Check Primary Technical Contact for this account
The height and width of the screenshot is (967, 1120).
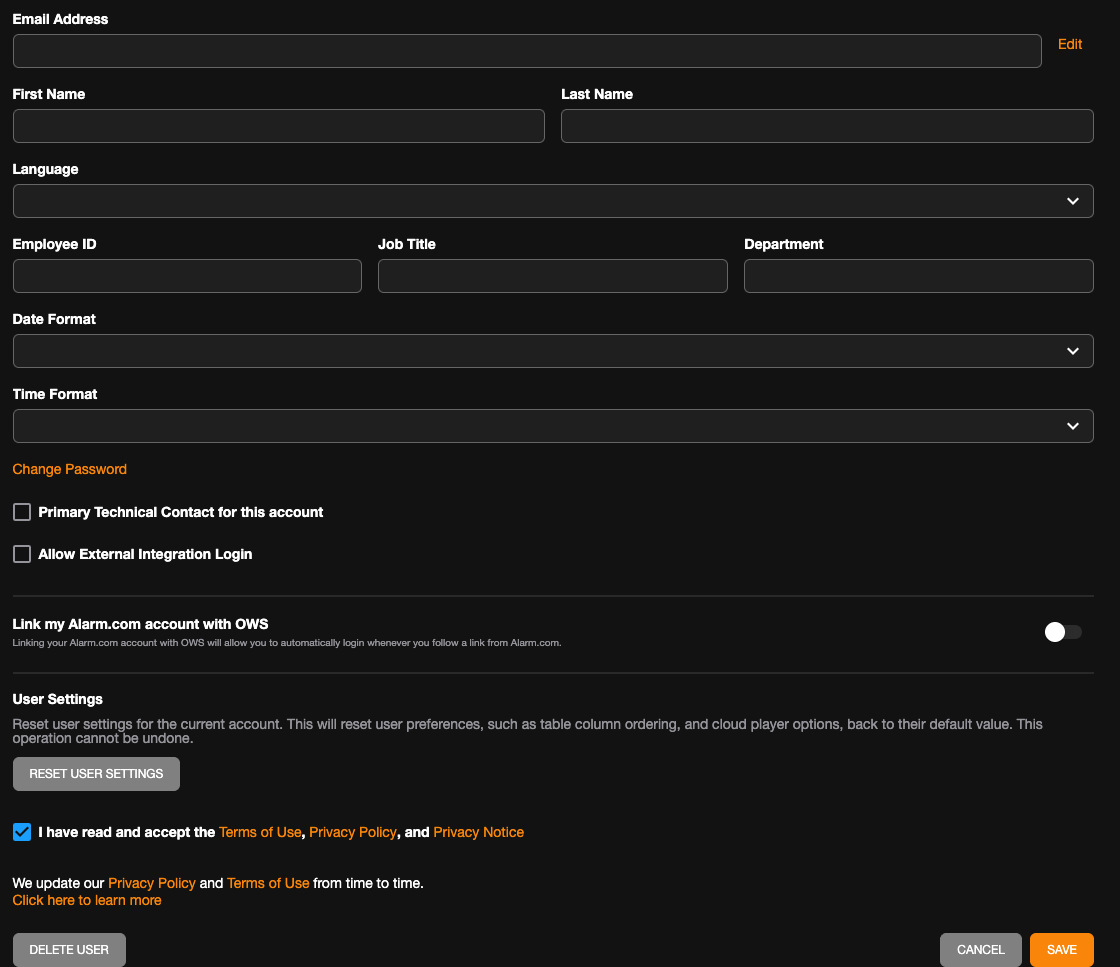22,512
